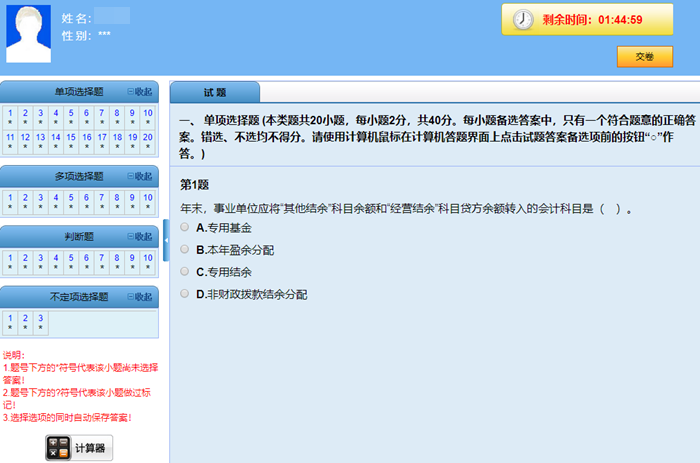The height and width of the screenshot is (463, 700).
Task: Collapse the 判断题 panel via 收起
Action: pyautogui.click(x=140, y=237)
